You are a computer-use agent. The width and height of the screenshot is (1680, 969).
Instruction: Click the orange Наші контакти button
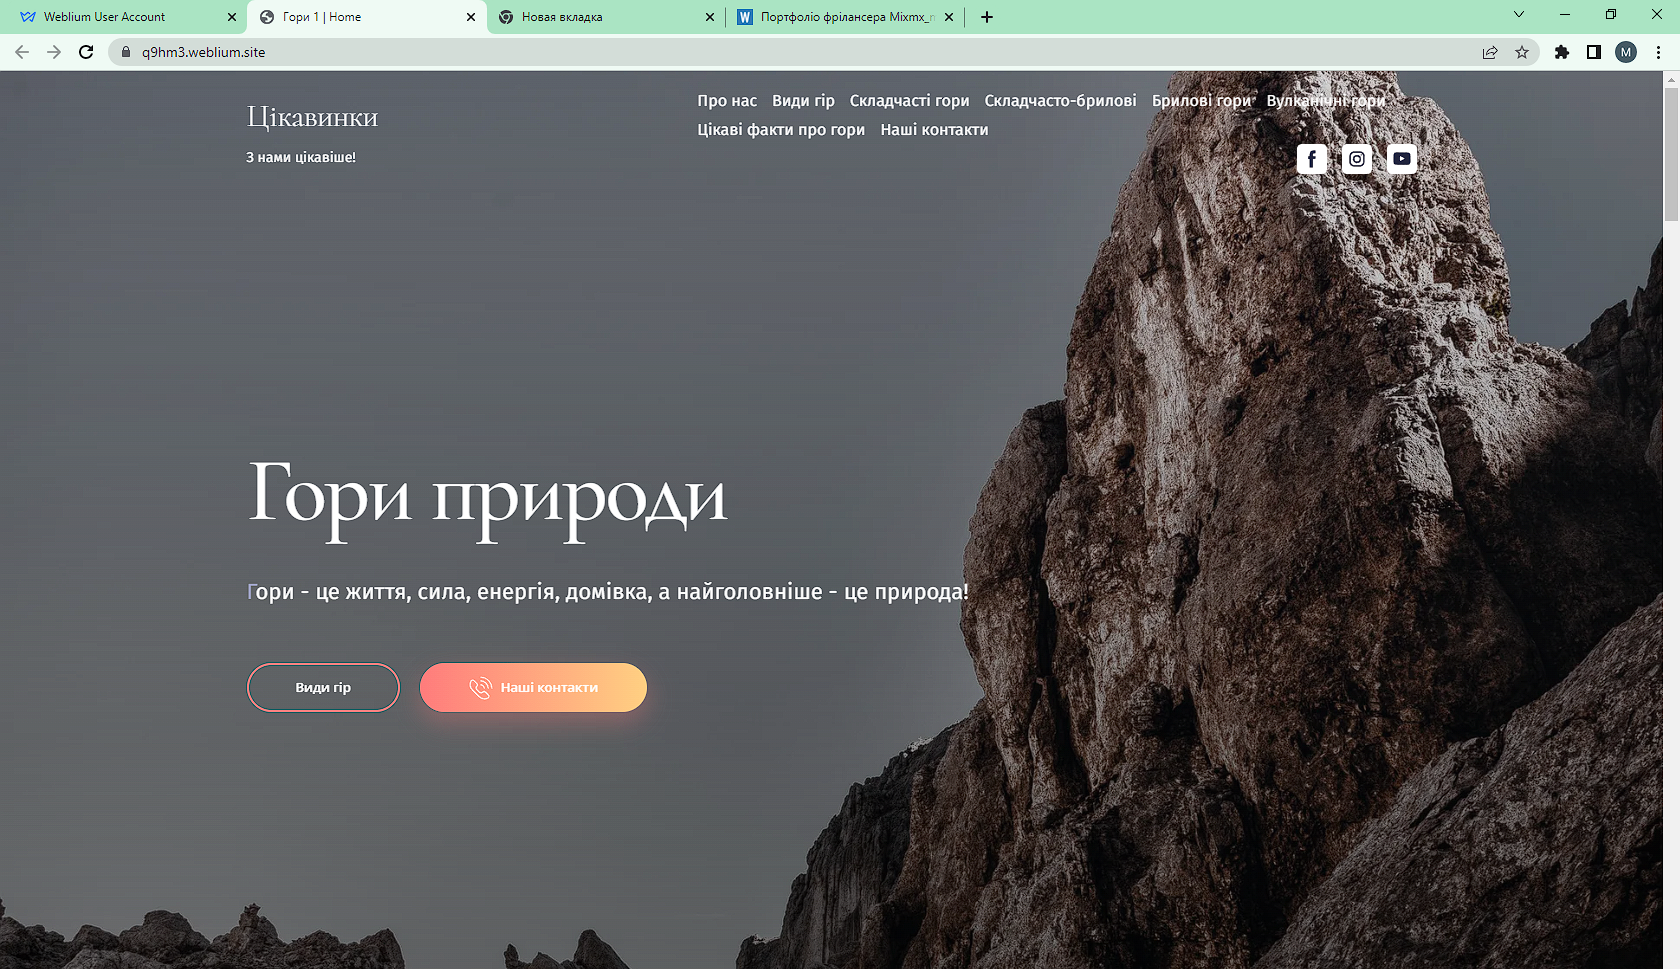533,688
